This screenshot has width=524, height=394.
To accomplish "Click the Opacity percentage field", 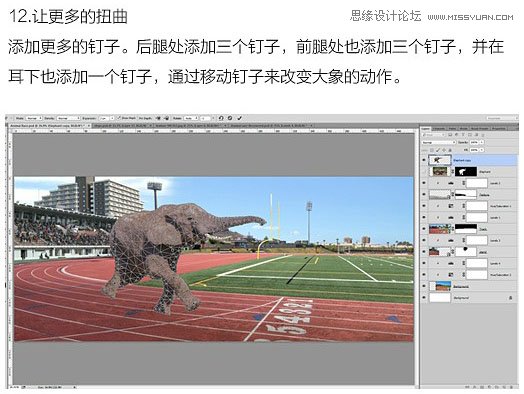I will pyautogui.click(x=474, y=142).
